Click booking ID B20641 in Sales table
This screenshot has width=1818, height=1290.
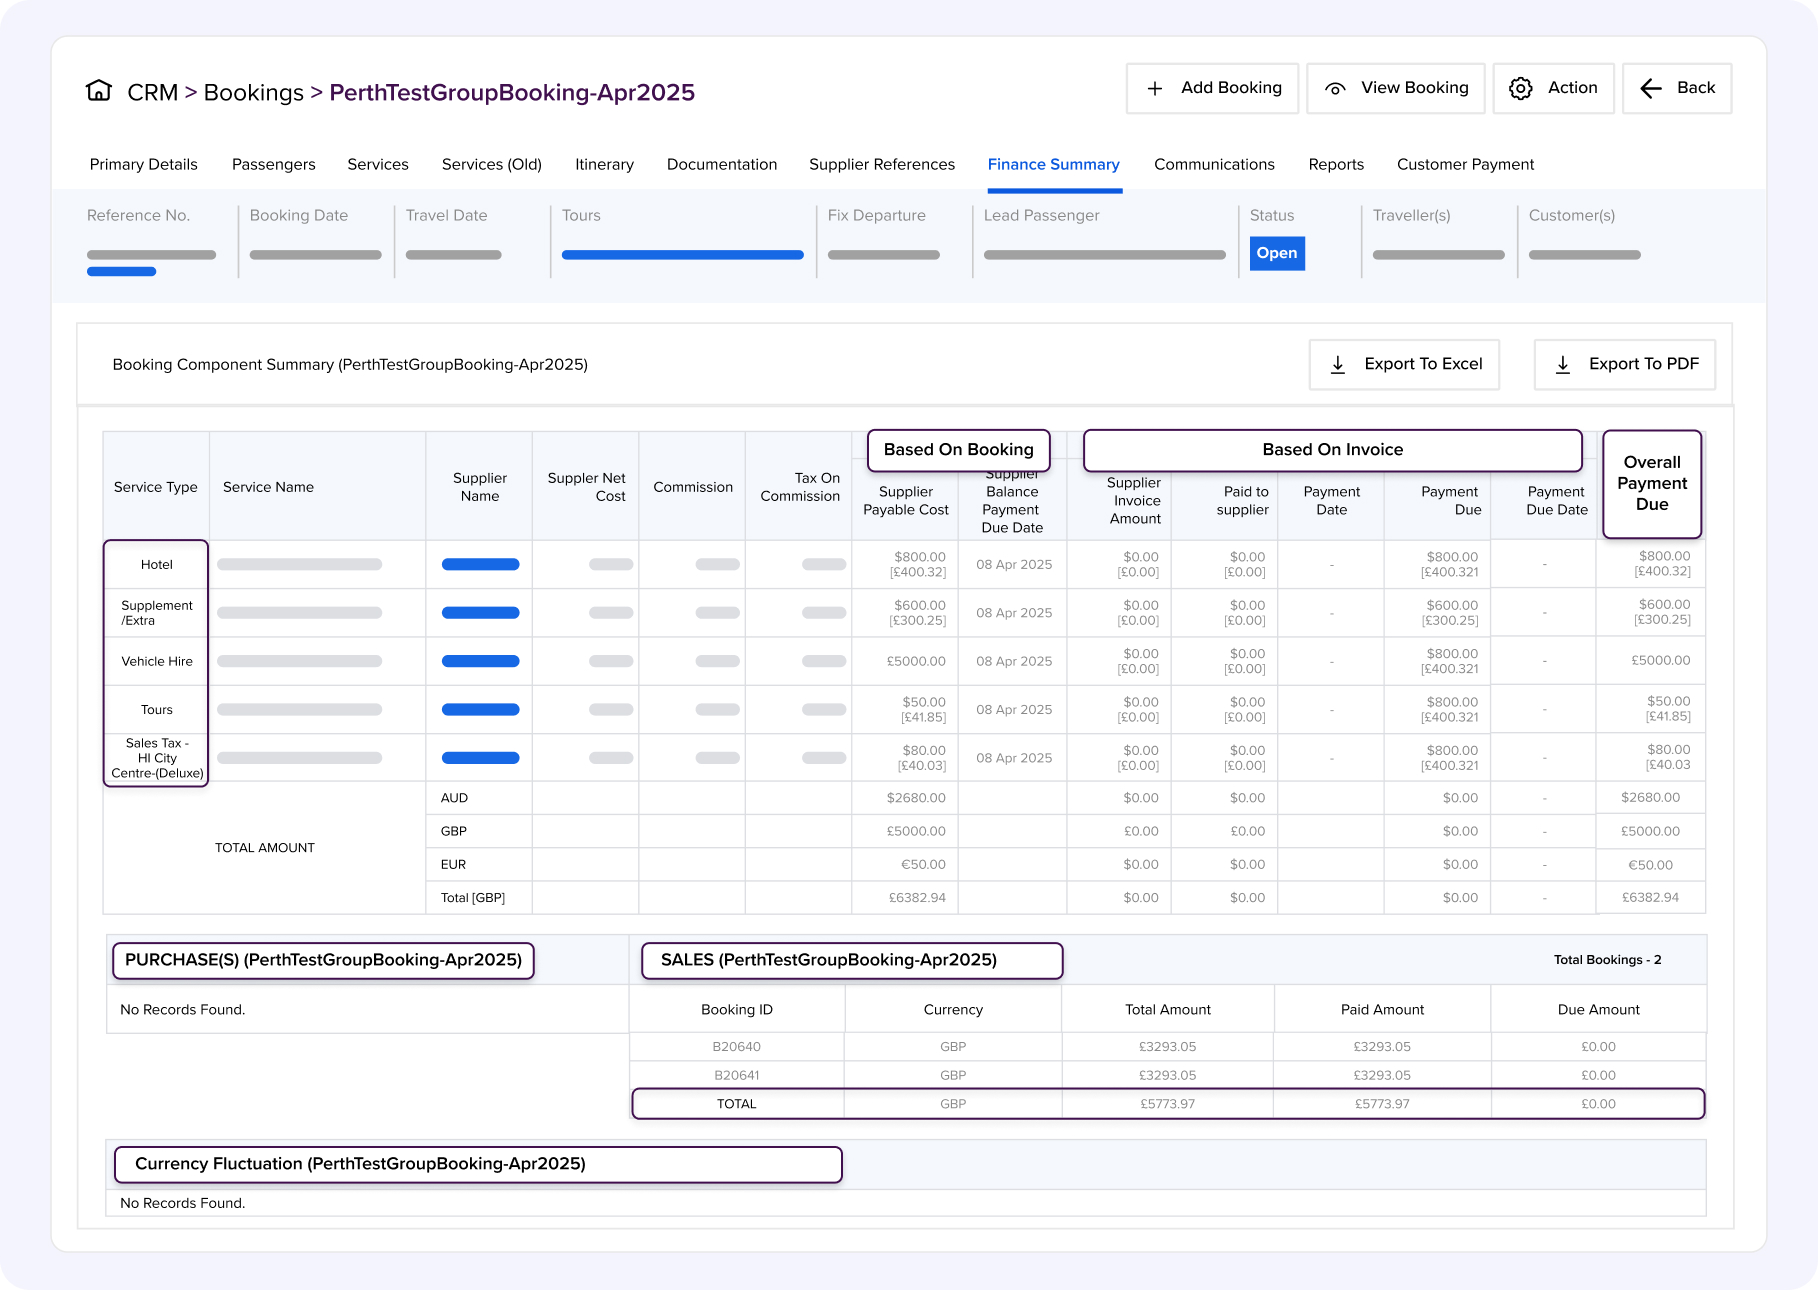coord(737,1075)
